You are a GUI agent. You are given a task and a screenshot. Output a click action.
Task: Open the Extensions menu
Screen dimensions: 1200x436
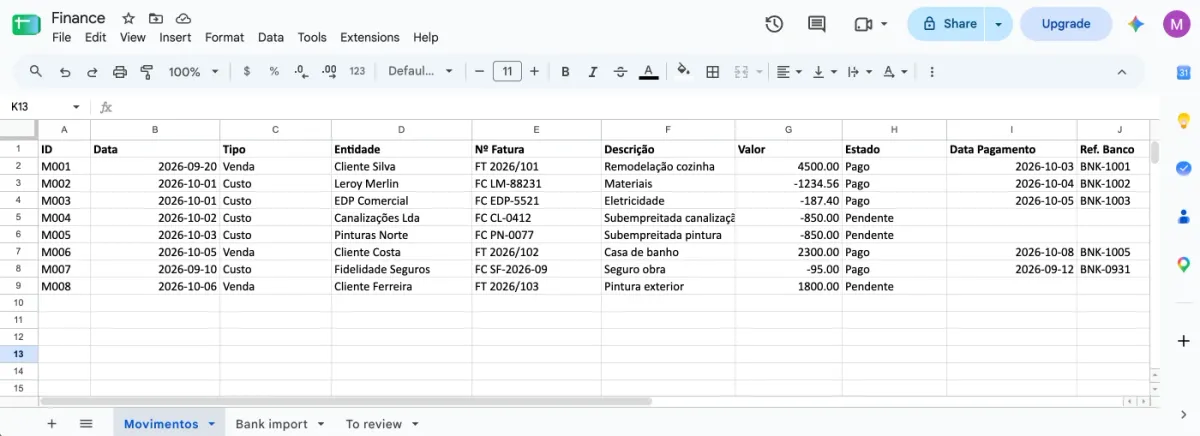point(370,37)
